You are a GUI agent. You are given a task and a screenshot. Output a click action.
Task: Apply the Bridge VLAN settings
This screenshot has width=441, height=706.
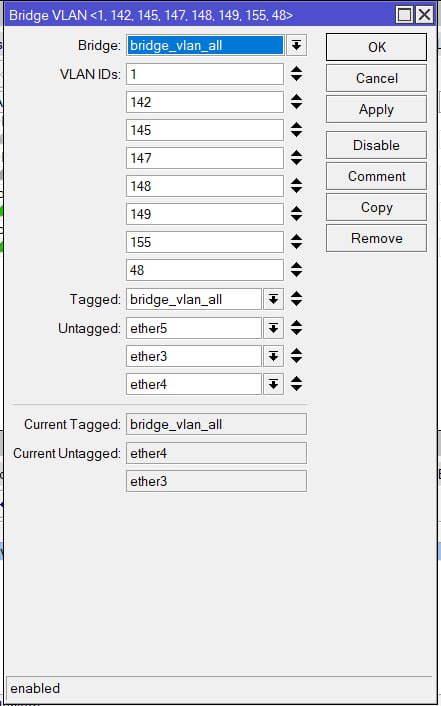376,109
